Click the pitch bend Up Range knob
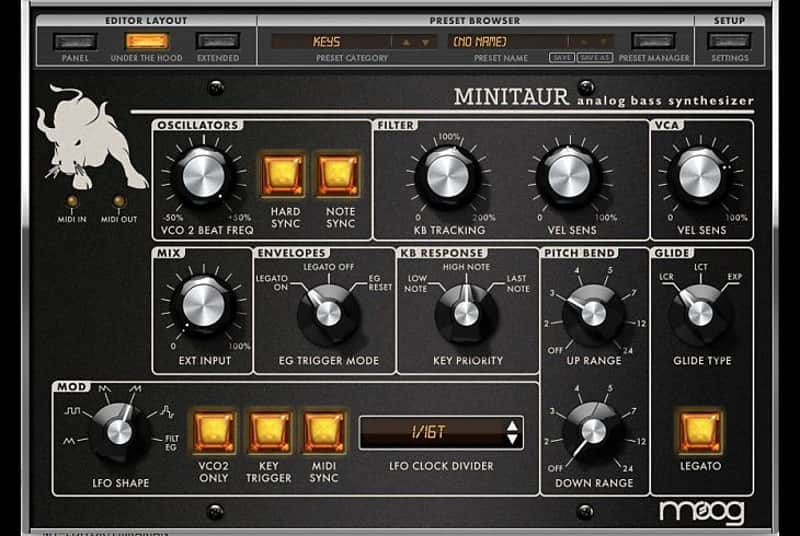 [593, 313]
